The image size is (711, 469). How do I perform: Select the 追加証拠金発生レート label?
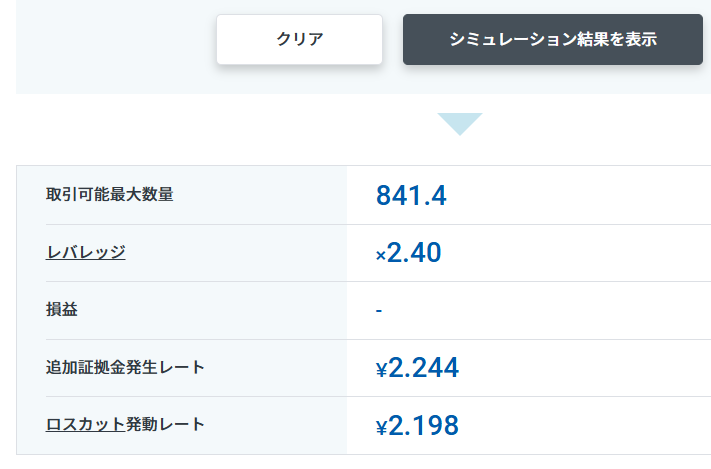coord(126,367)
